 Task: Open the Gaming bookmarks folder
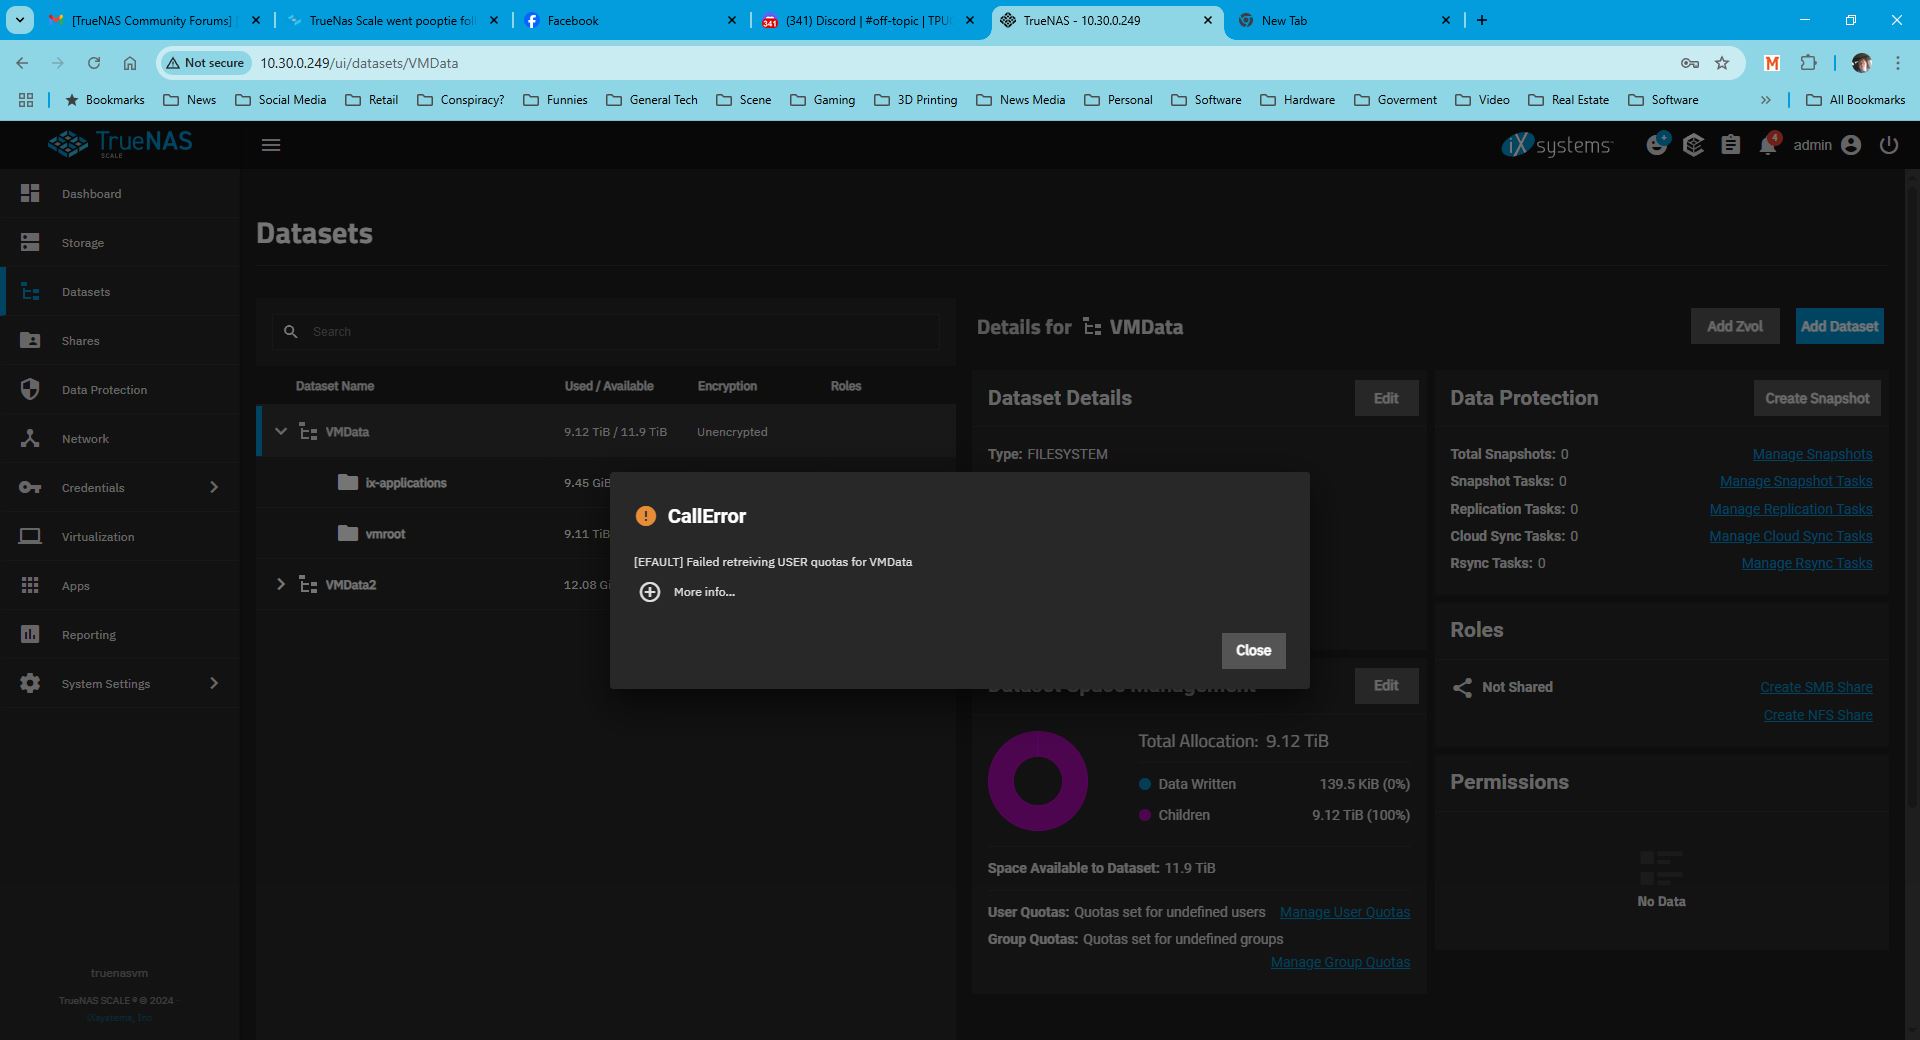822,100
